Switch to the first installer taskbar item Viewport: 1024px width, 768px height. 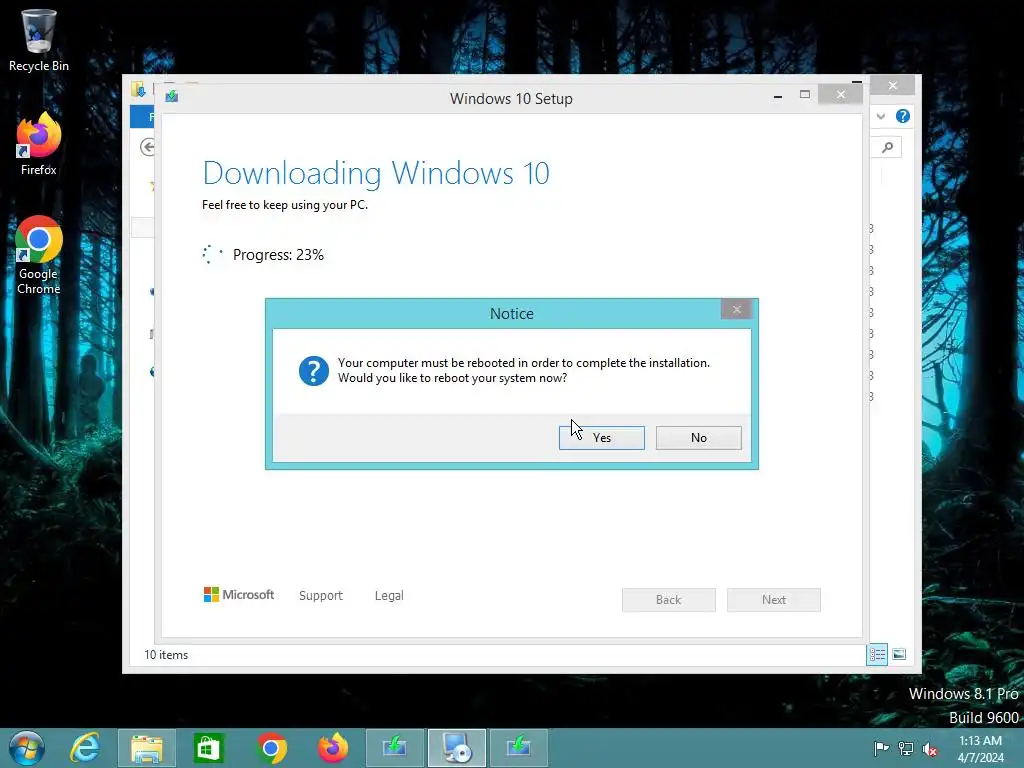point(394,748)
